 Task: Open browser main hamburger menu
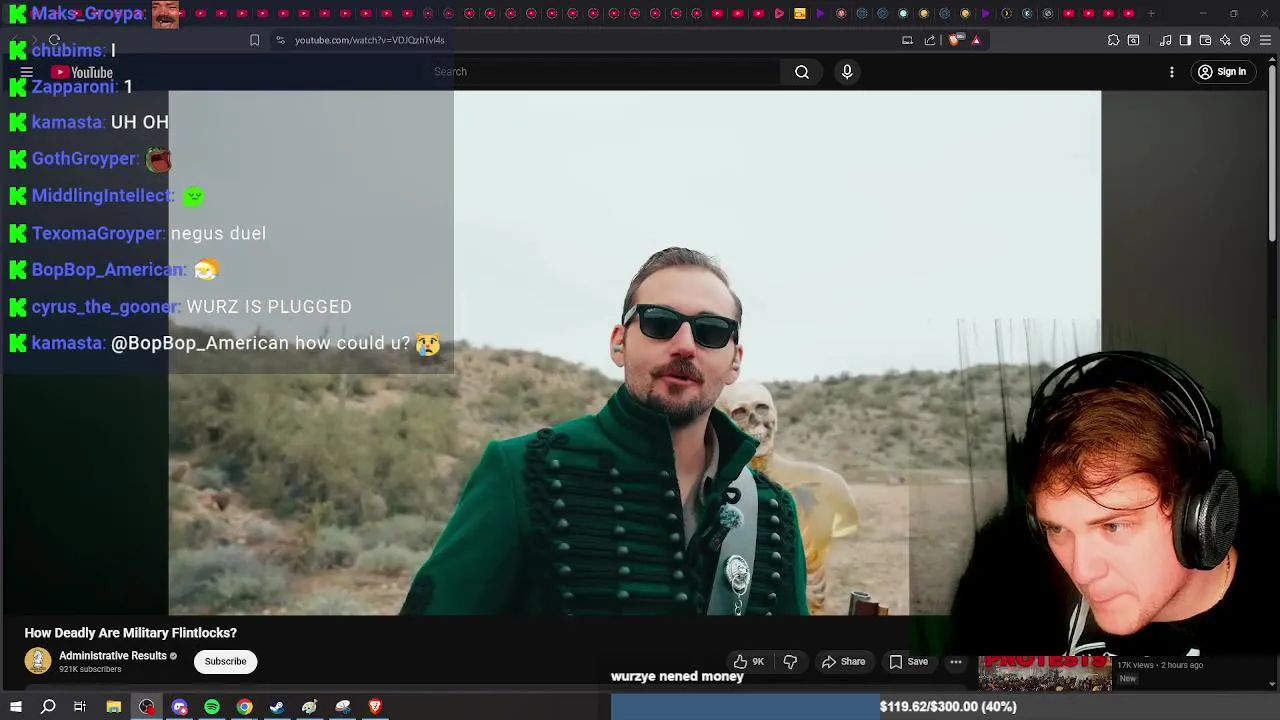[1266, 40]
